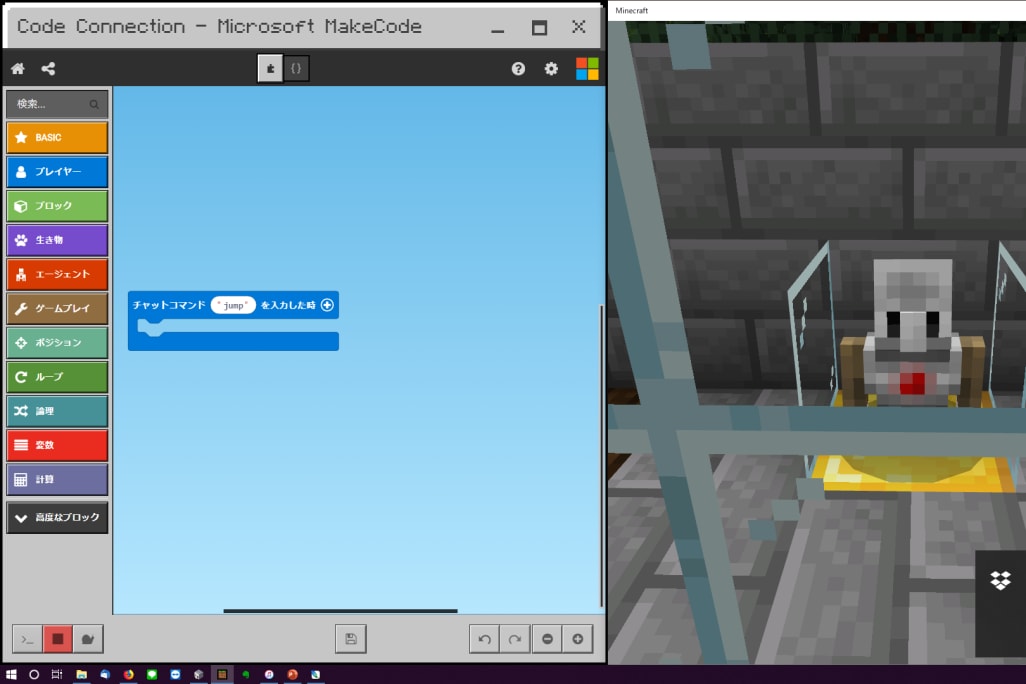Click the share project icon

pyautogui.click(x=48, y=69)
